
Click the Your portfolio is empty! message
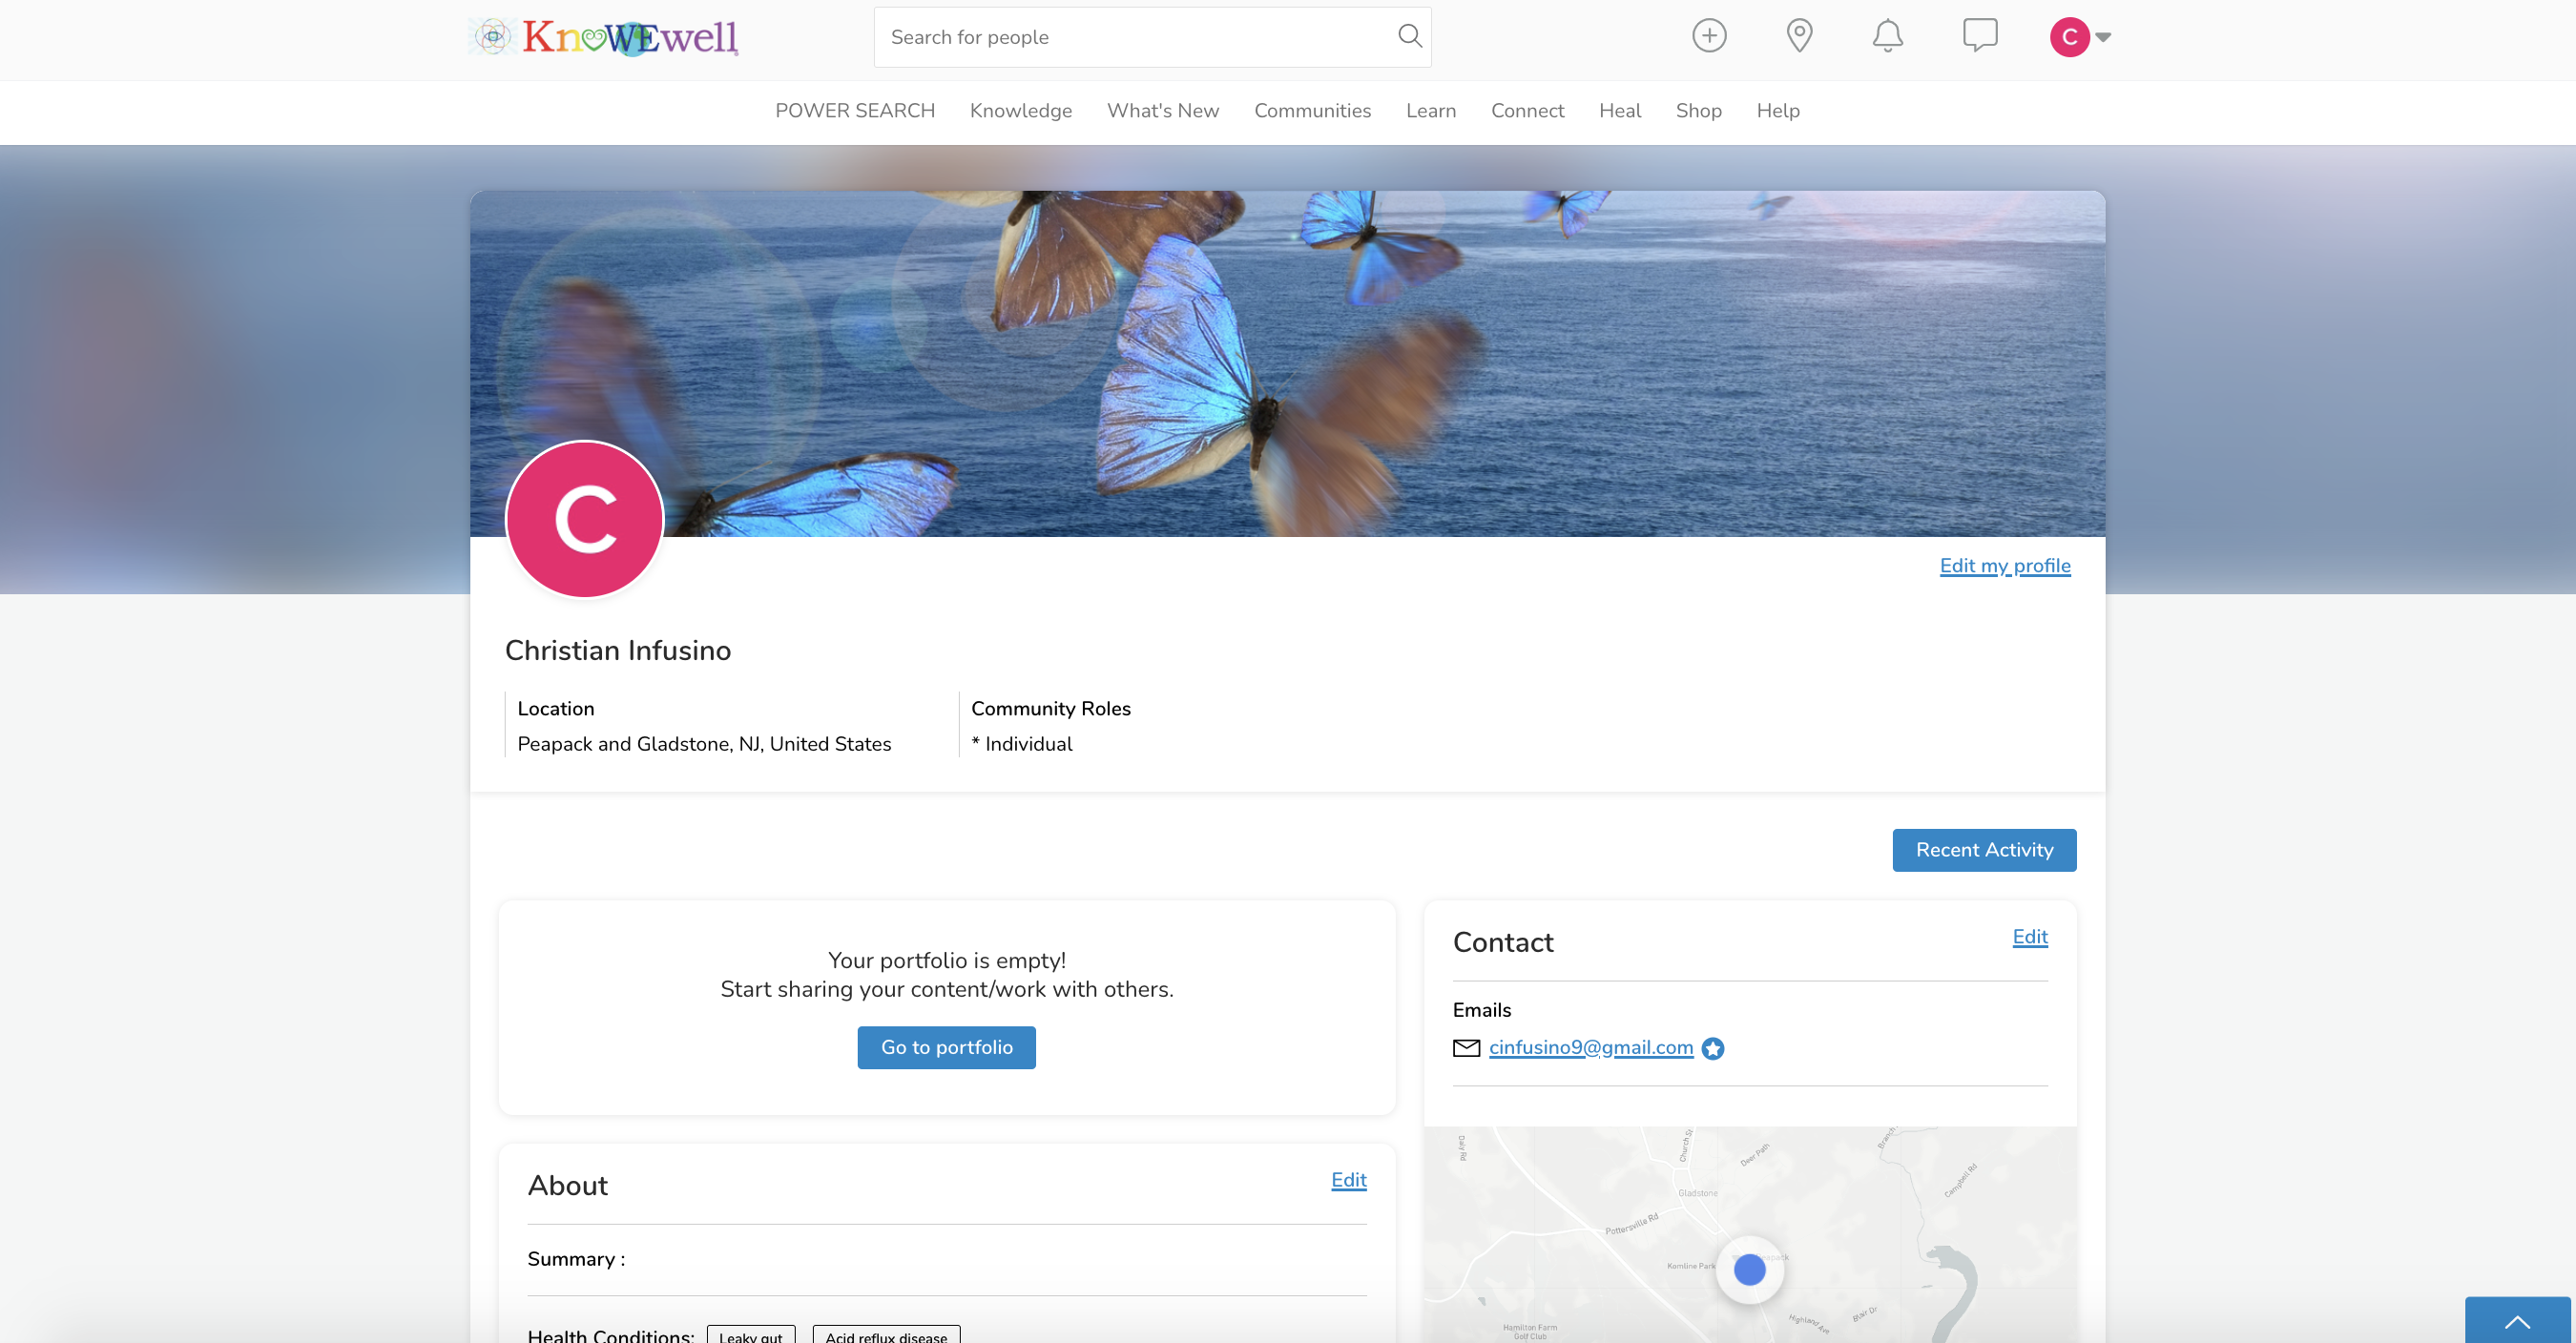tap(946, 960)
